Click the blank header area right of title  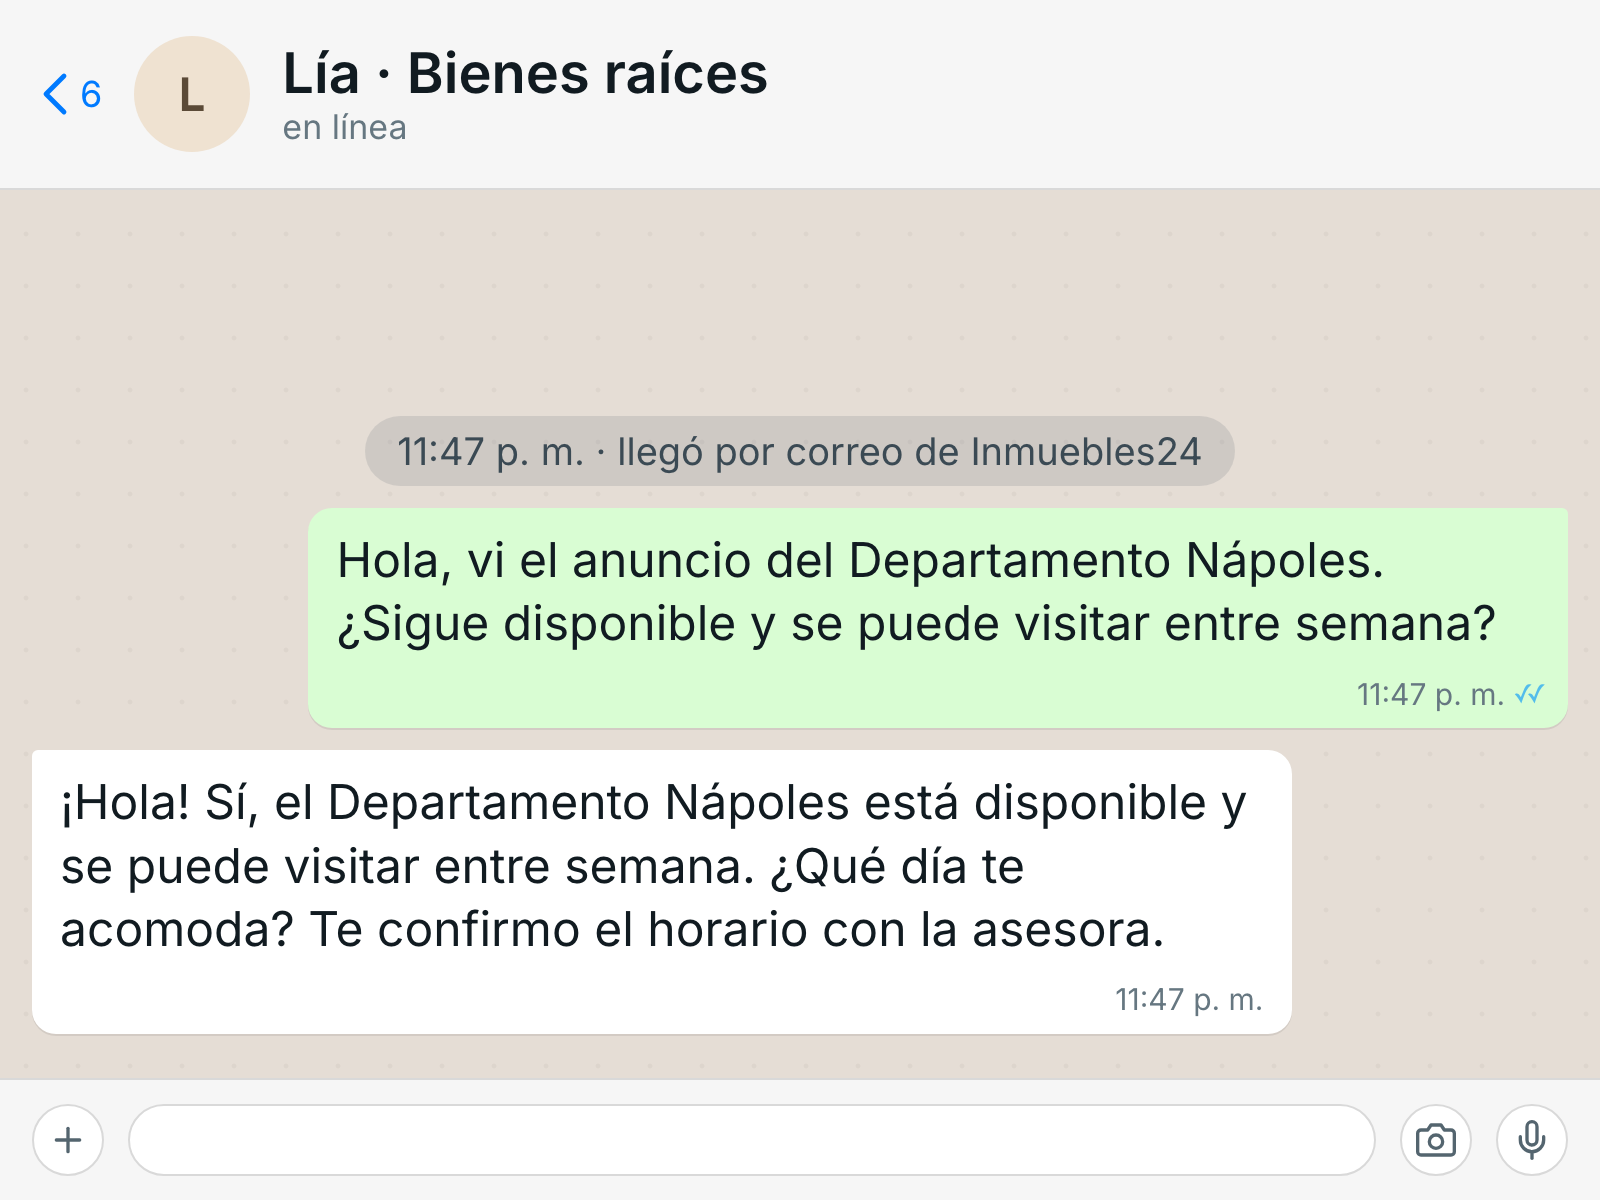tap(1180, 94)
